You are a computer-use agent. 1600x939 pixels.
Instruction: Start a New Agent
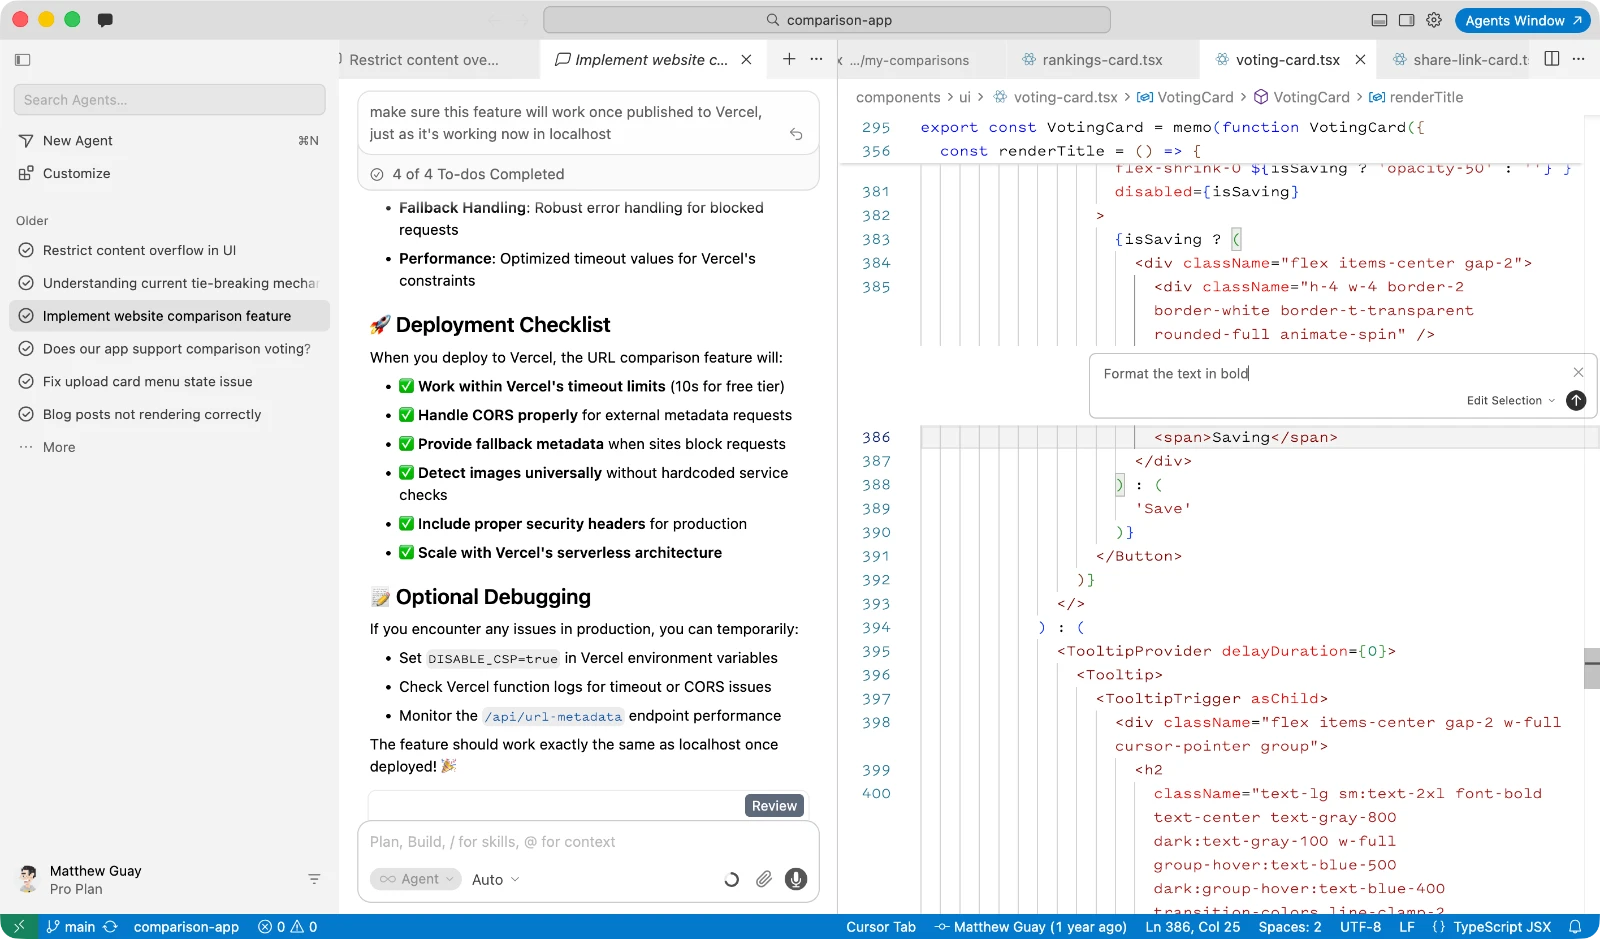point(169,141)
